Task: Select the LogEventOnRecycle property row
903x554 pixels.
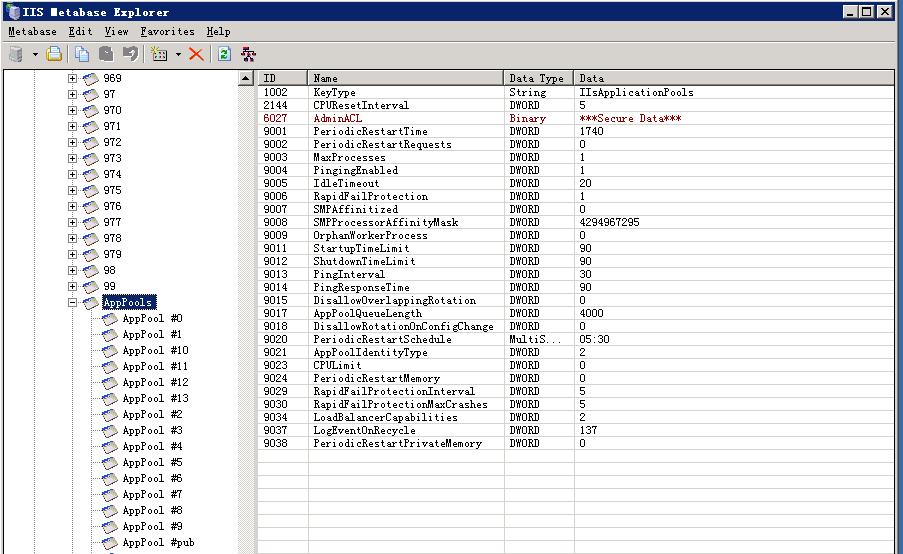Action: pyautogui.click(x=576, y=430)
